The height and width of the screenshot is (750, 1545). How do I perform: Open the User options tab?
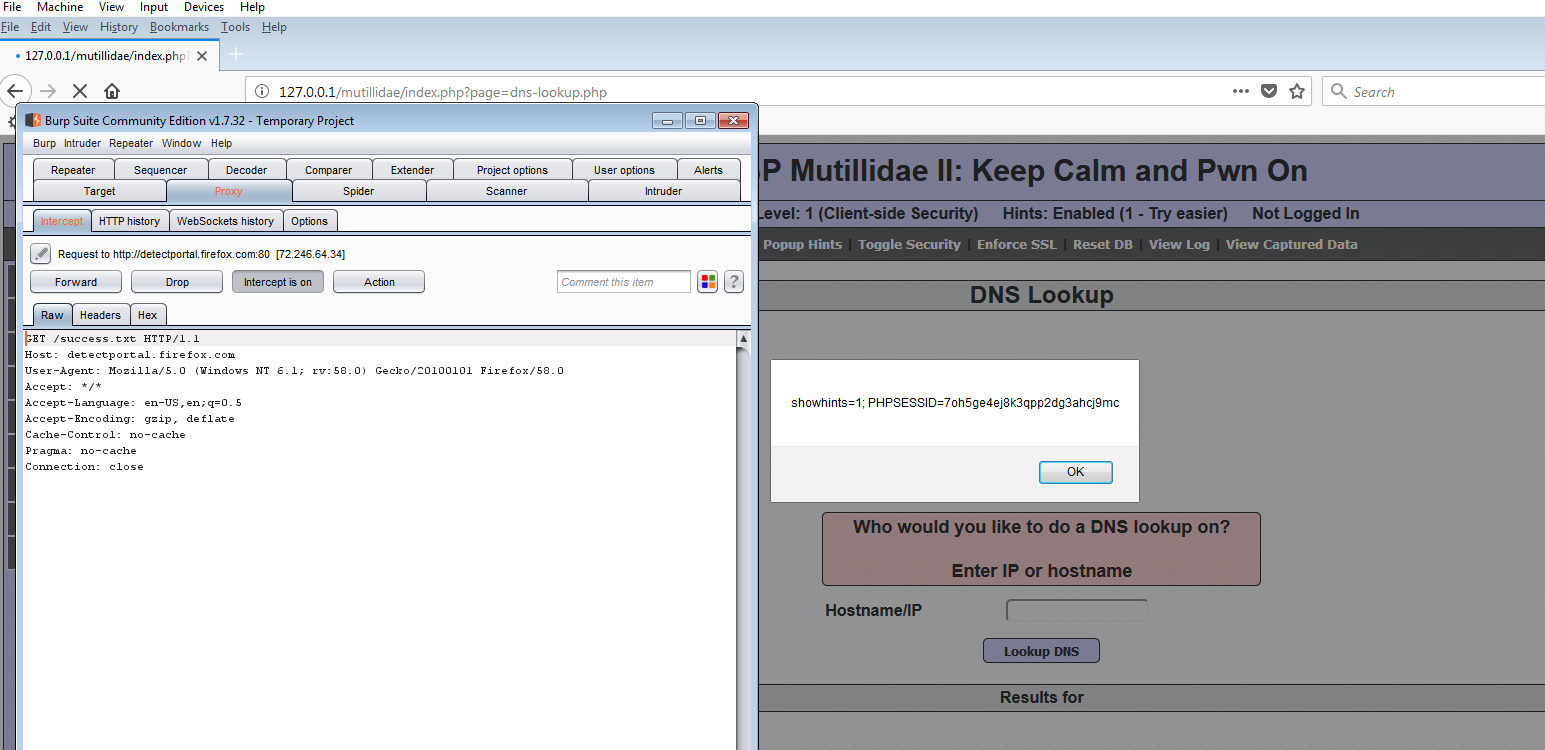[x=624, y=170]
